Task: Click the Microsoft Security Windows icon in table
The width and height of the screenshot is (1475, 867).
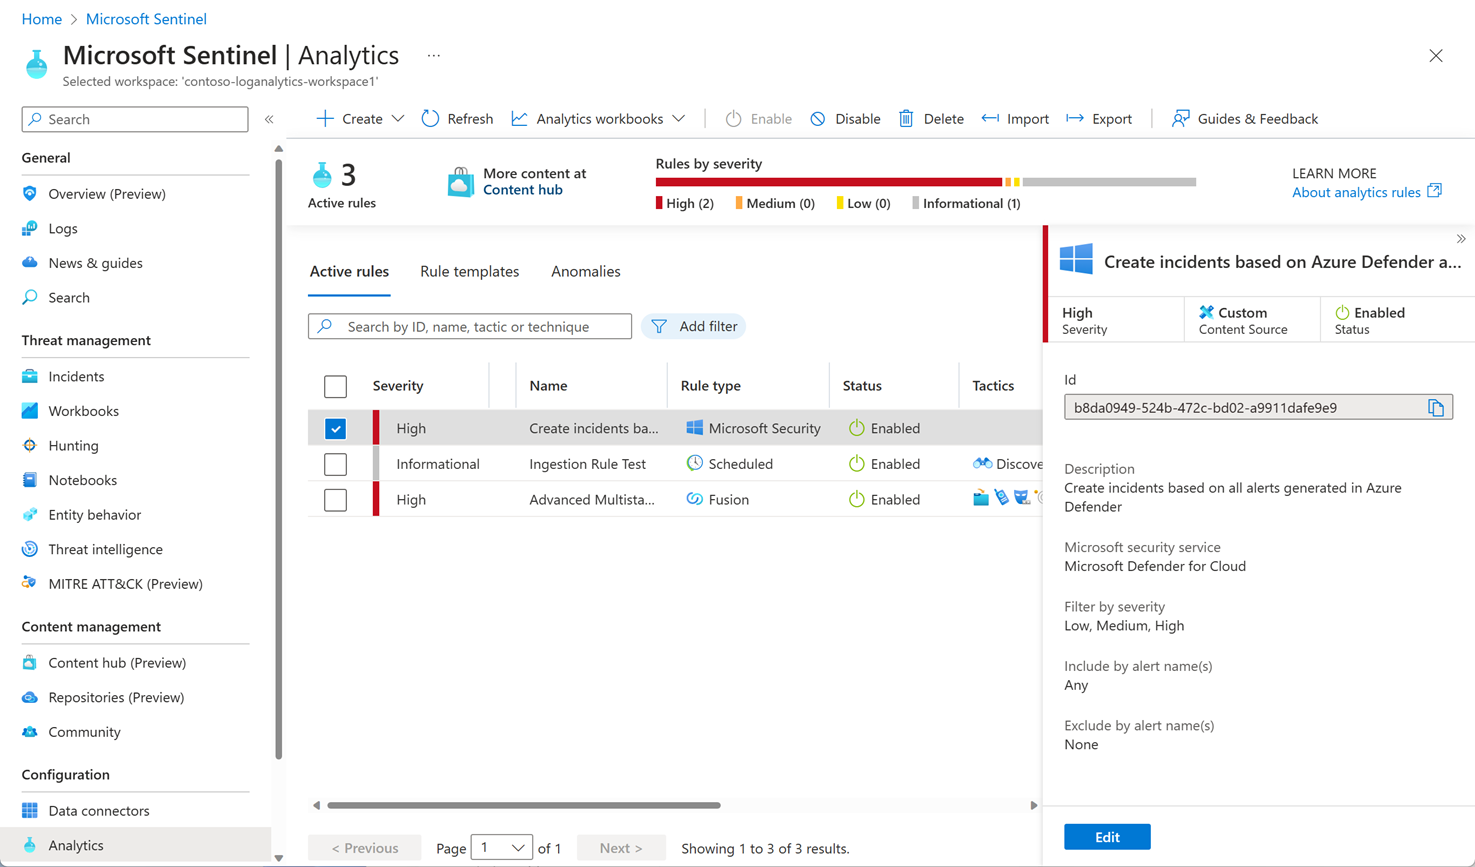Action: point(694,428)
